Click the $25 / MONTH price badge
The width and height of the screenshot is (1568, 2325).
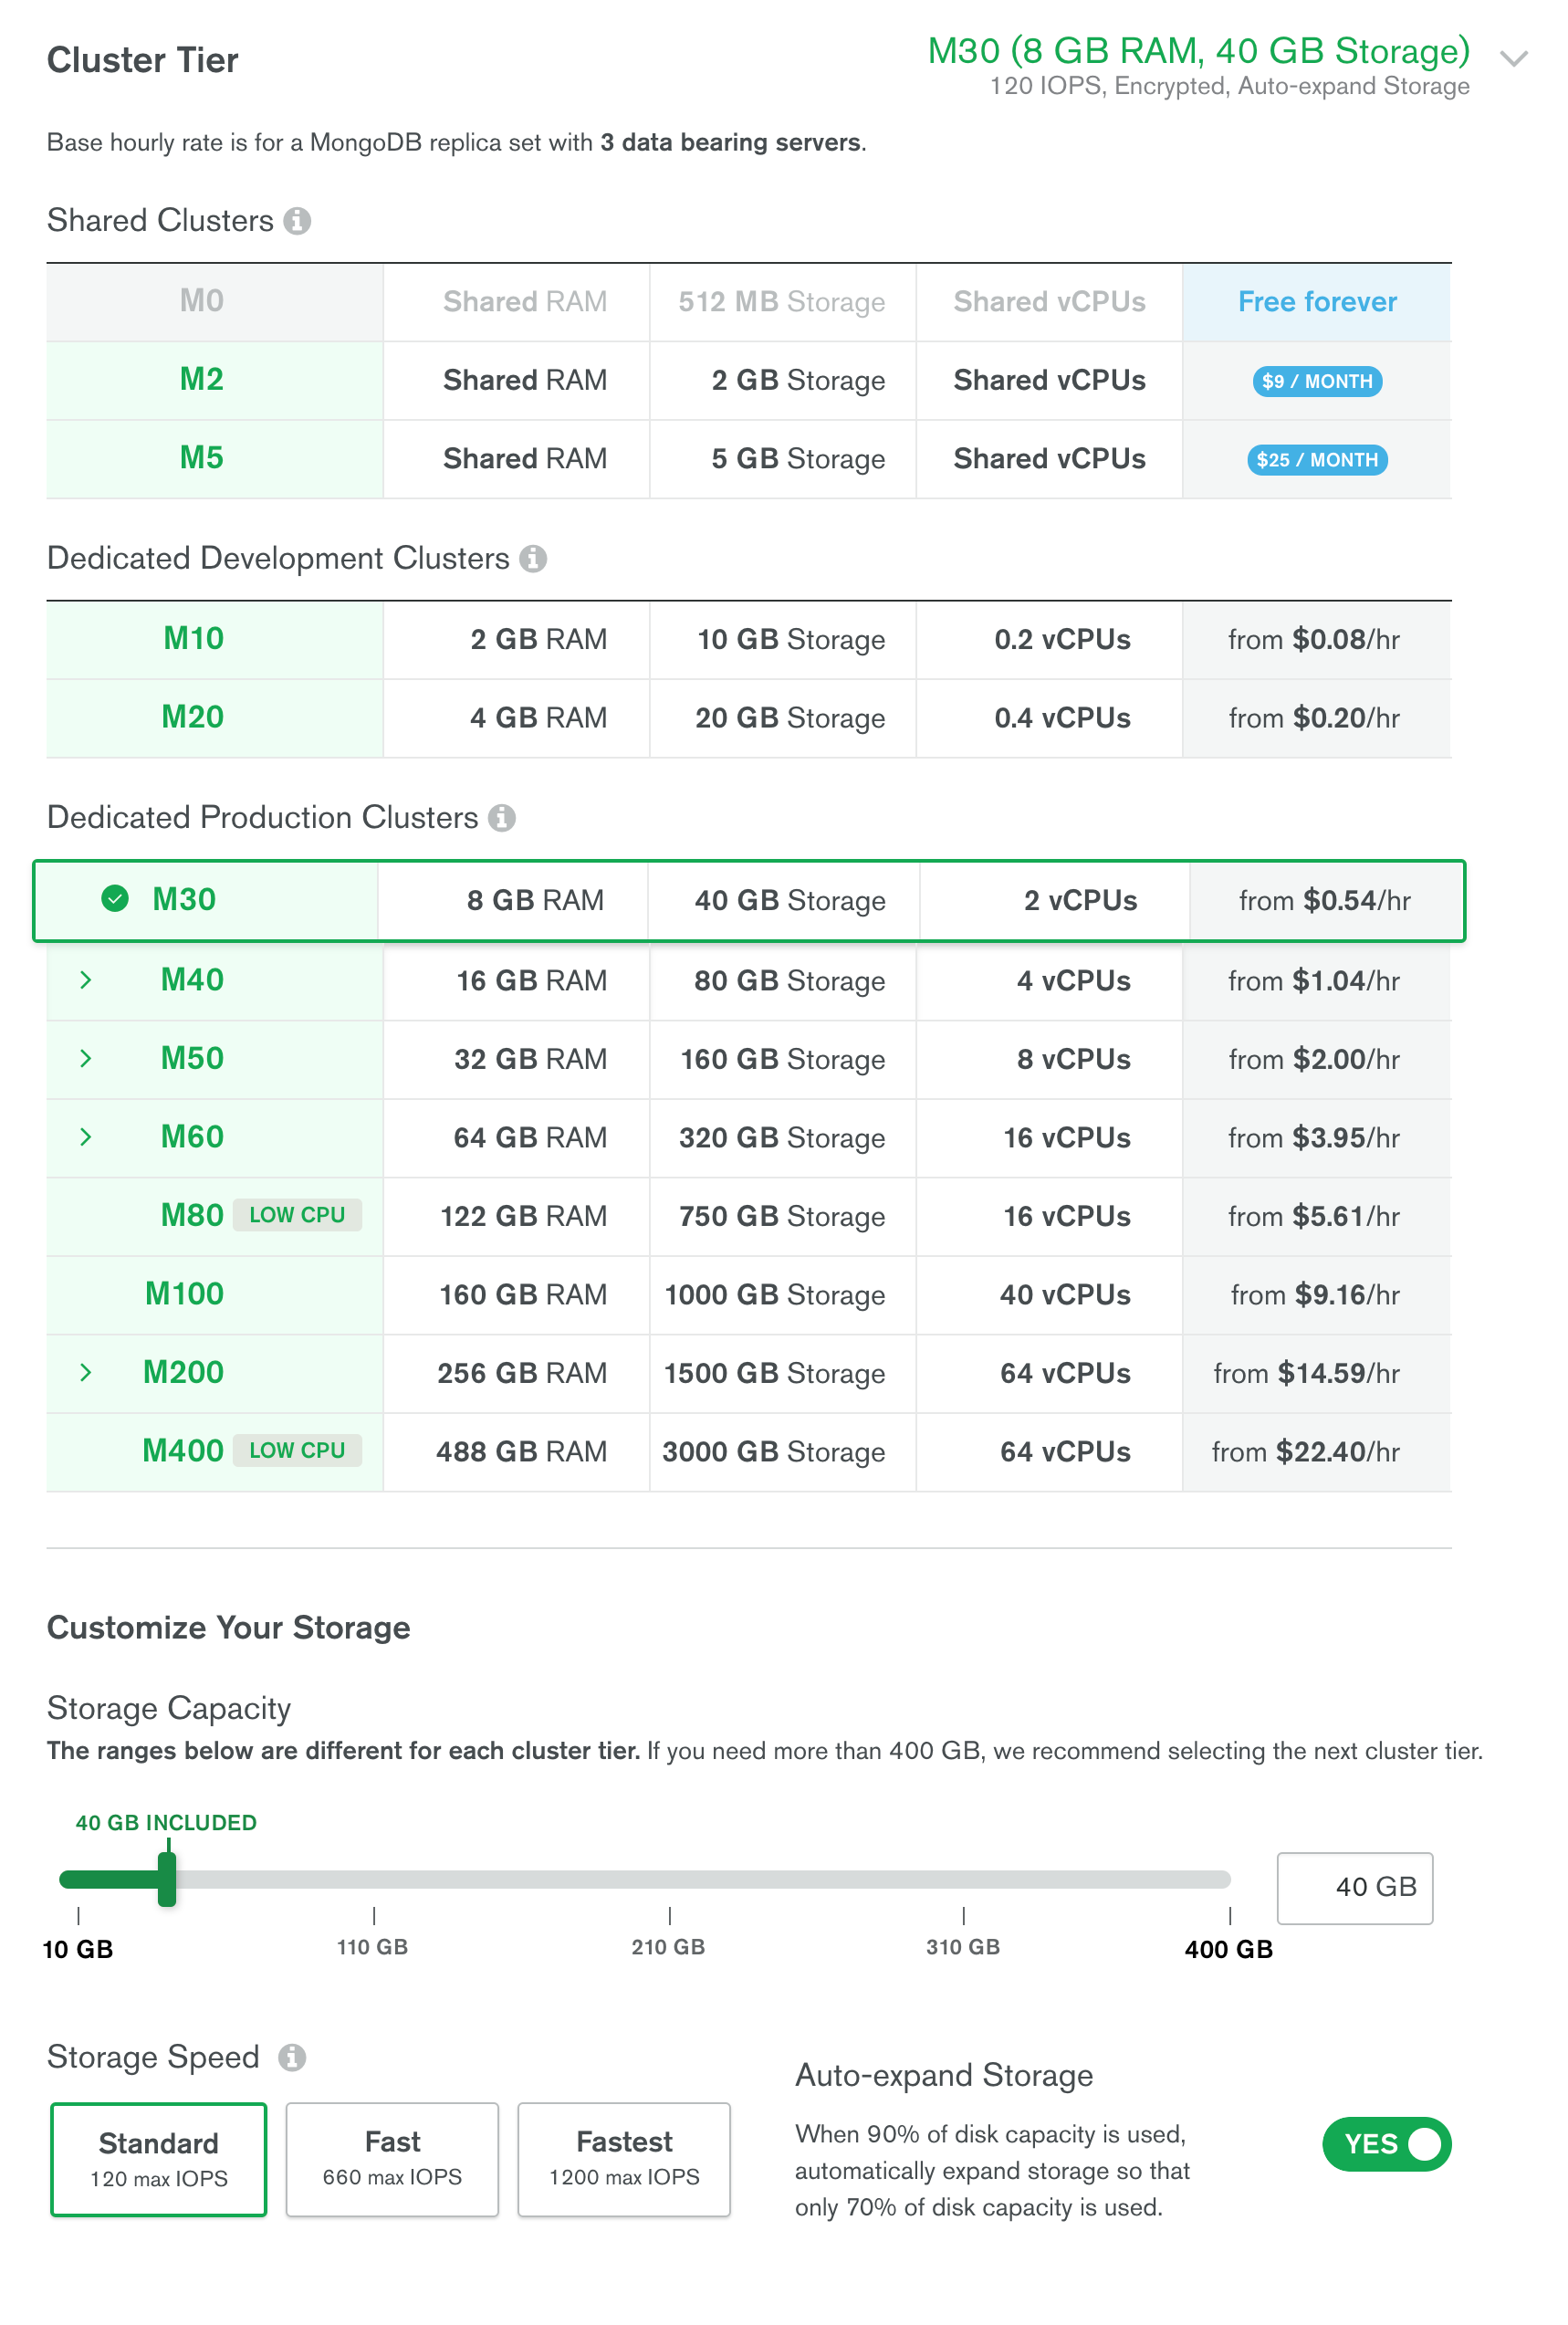click(x=1316, y=459)
